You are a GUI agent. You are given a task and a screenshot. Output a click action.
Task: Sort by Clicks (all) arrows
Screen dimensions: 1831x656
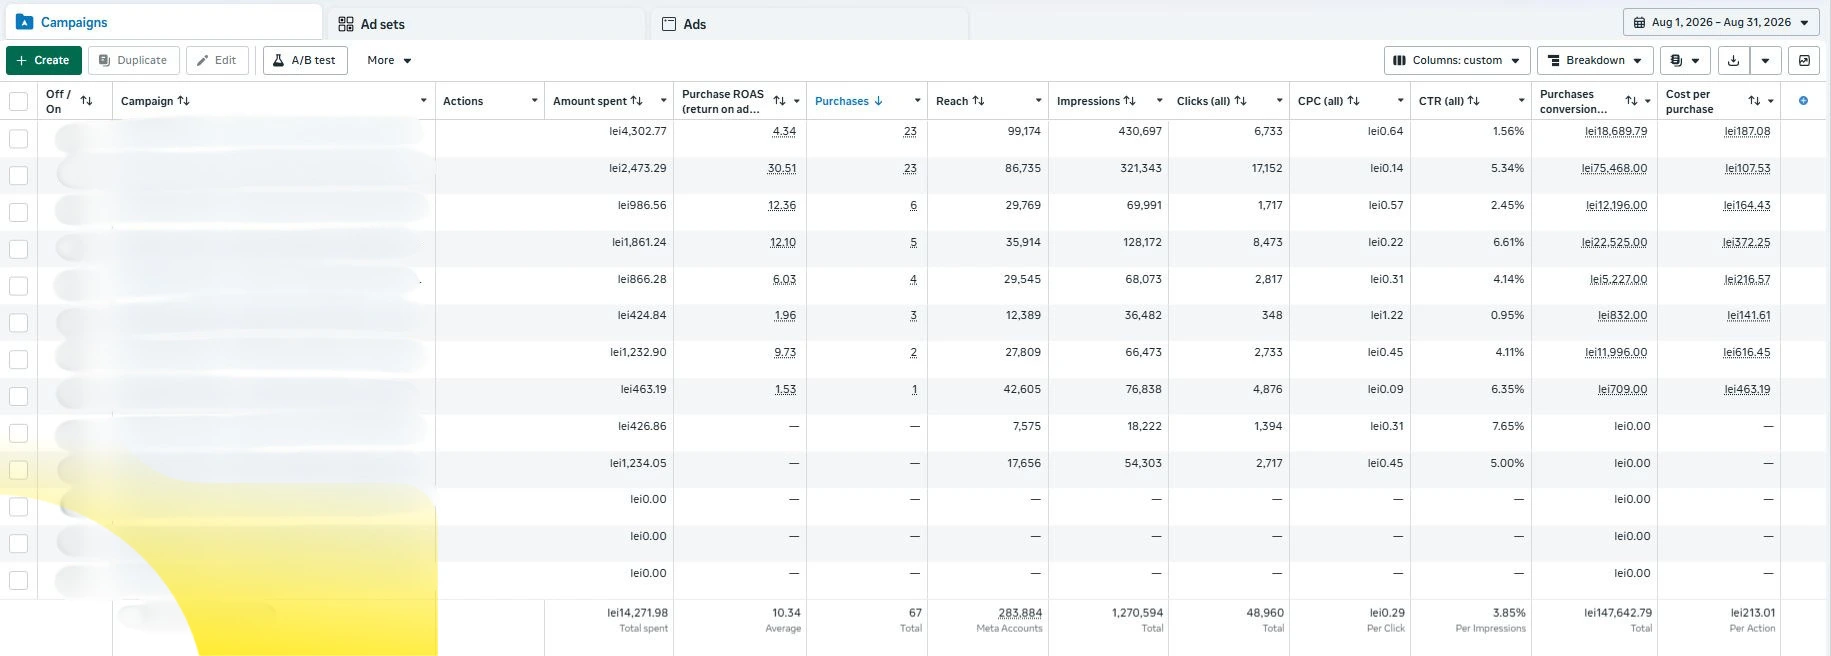click(x=1241, y=101)
